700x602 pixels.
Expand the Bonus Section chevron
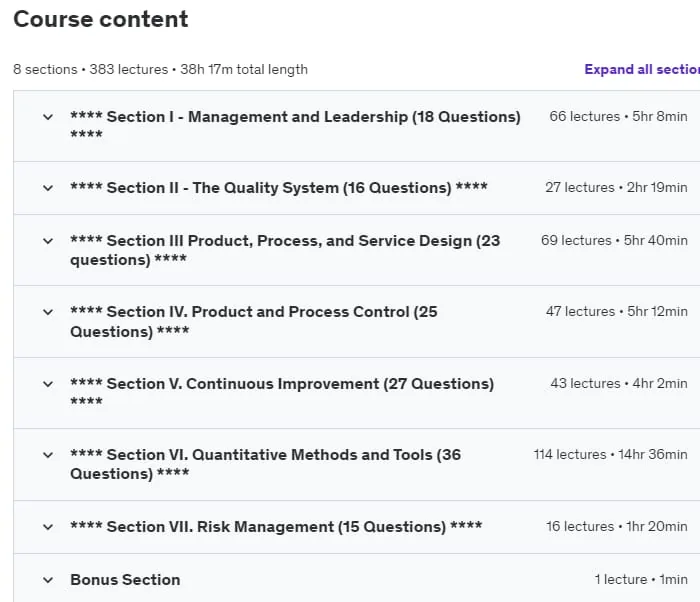[x=48, y=580]
